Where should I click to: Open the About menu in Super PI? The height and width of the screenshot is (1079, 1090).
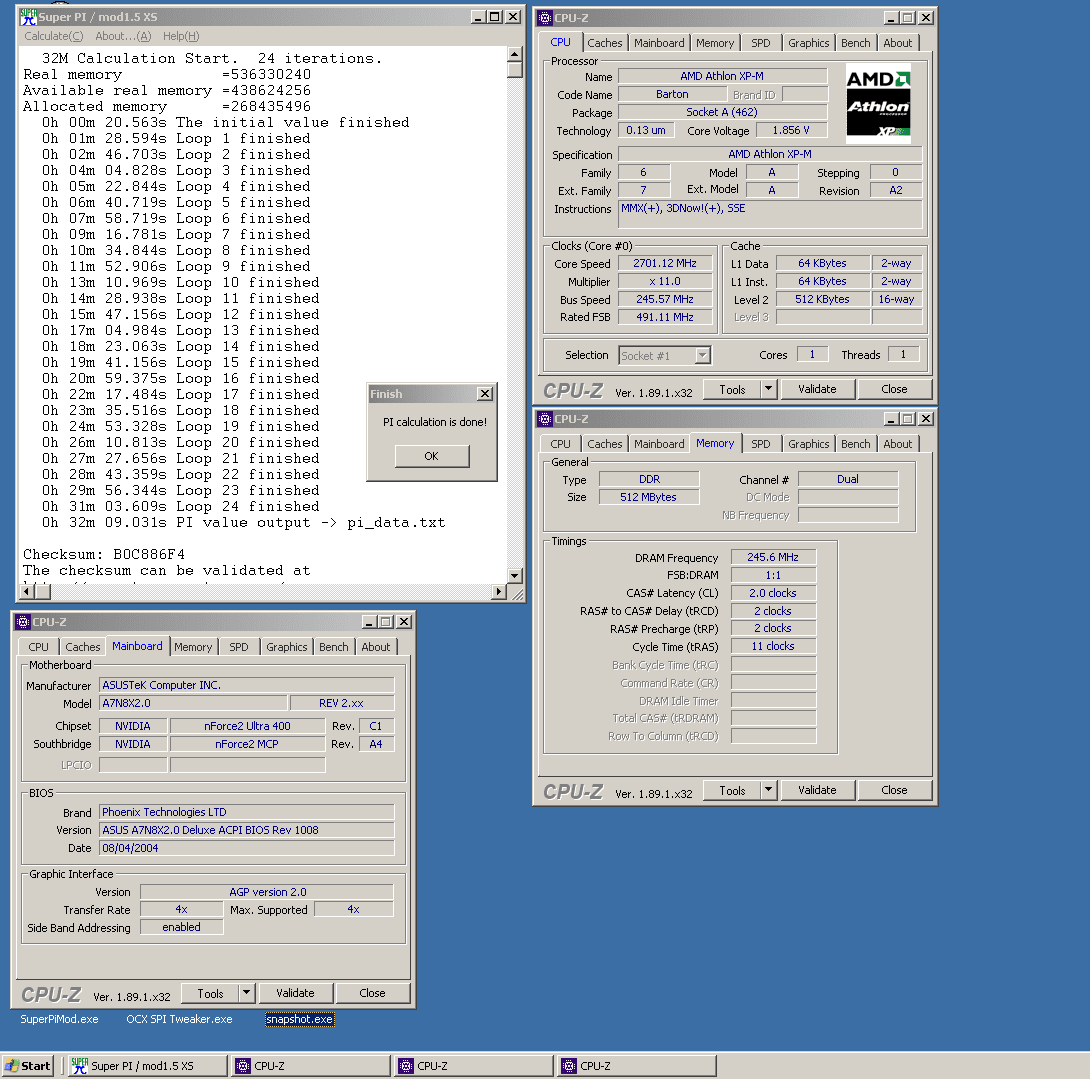tap(123, 36)
